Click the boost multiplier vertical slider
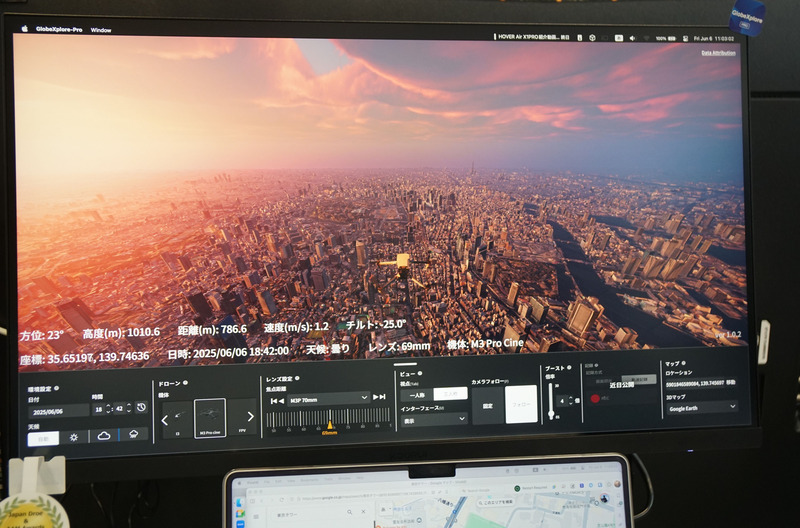The height and width of the screenshot is (528, 800). tap(550, 403)
